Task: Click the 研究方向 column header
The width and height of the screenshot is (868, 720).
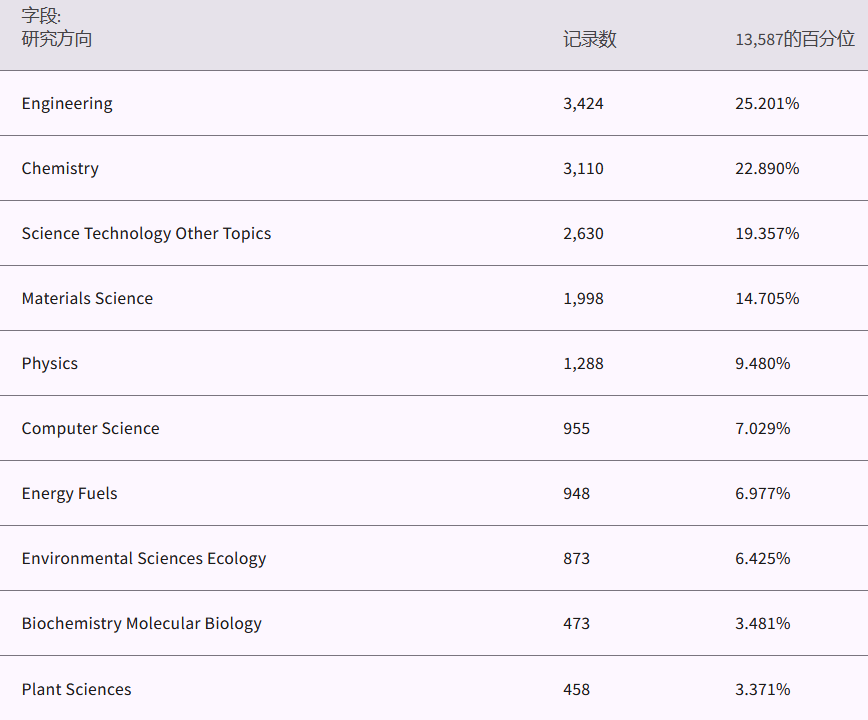Action: coord(57,39)
